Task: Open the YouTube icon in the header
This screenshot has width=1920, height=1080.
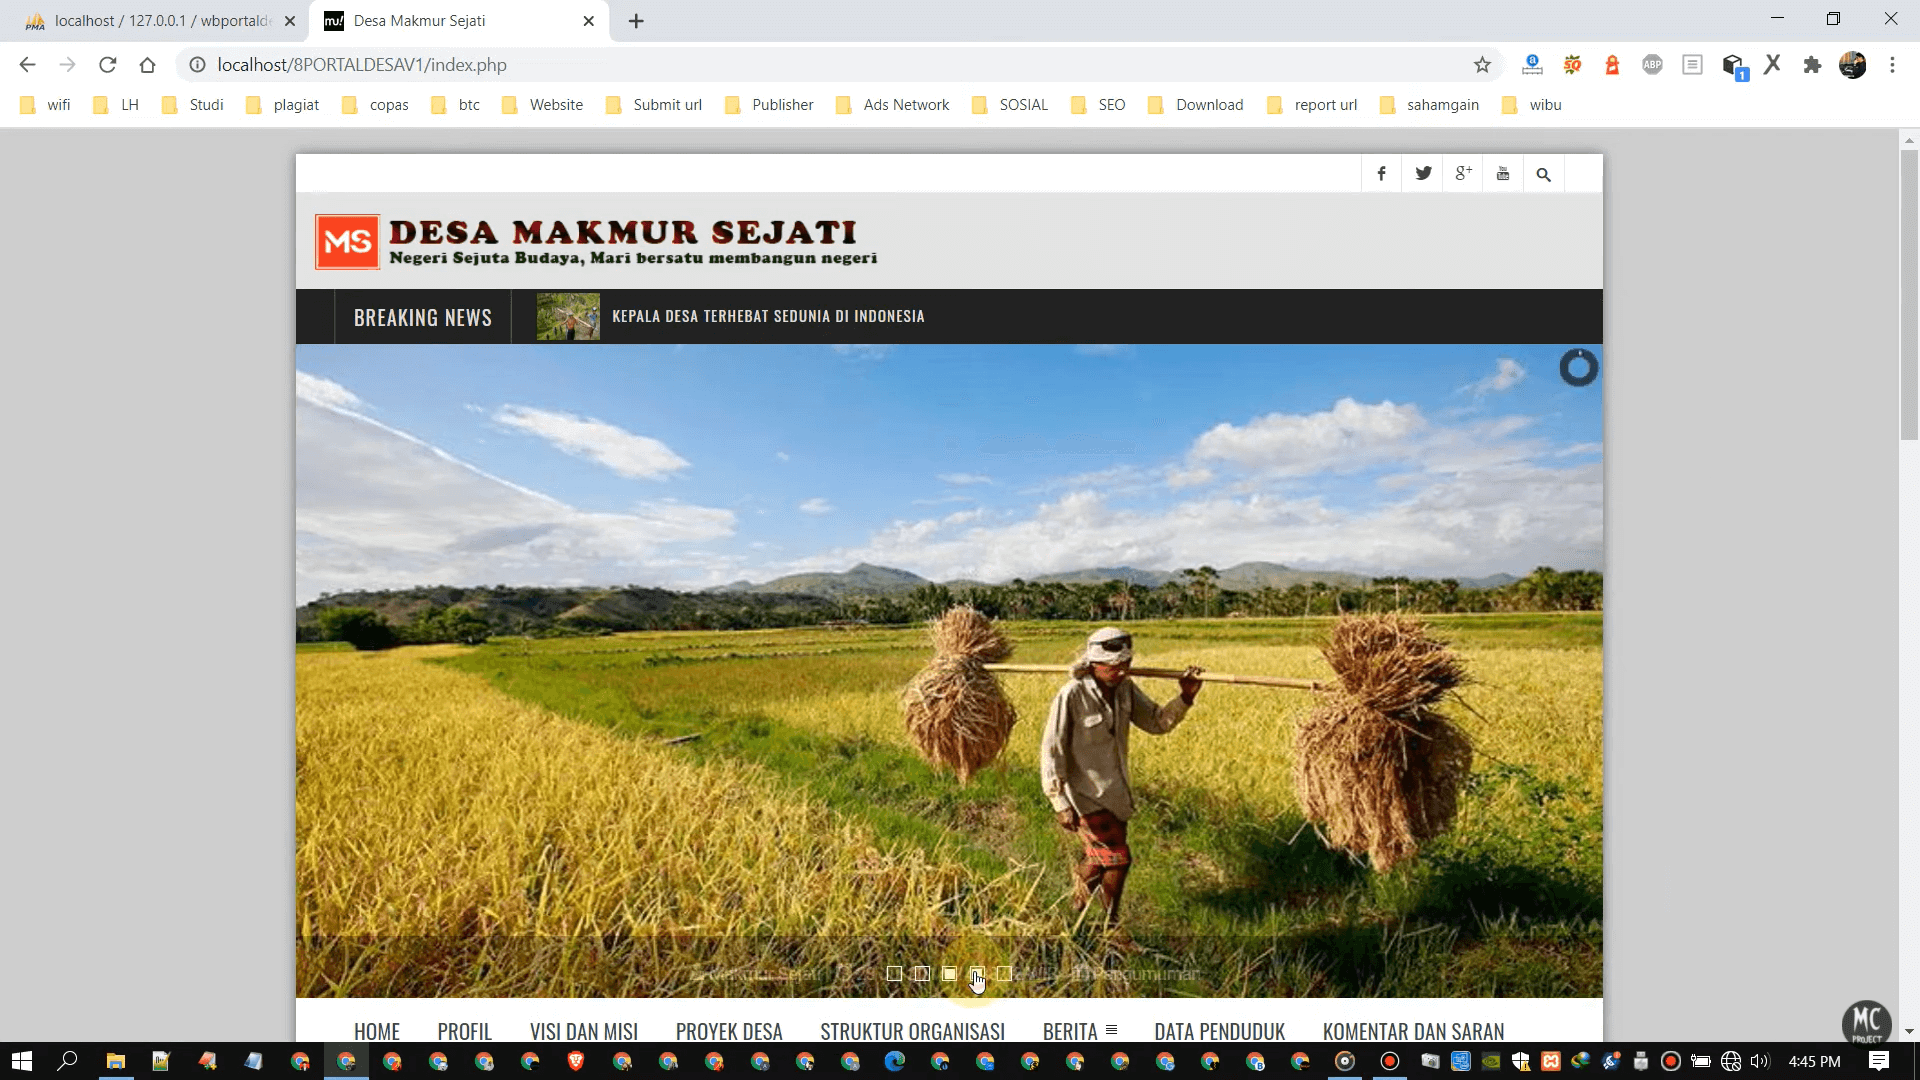Action: 1502,173
